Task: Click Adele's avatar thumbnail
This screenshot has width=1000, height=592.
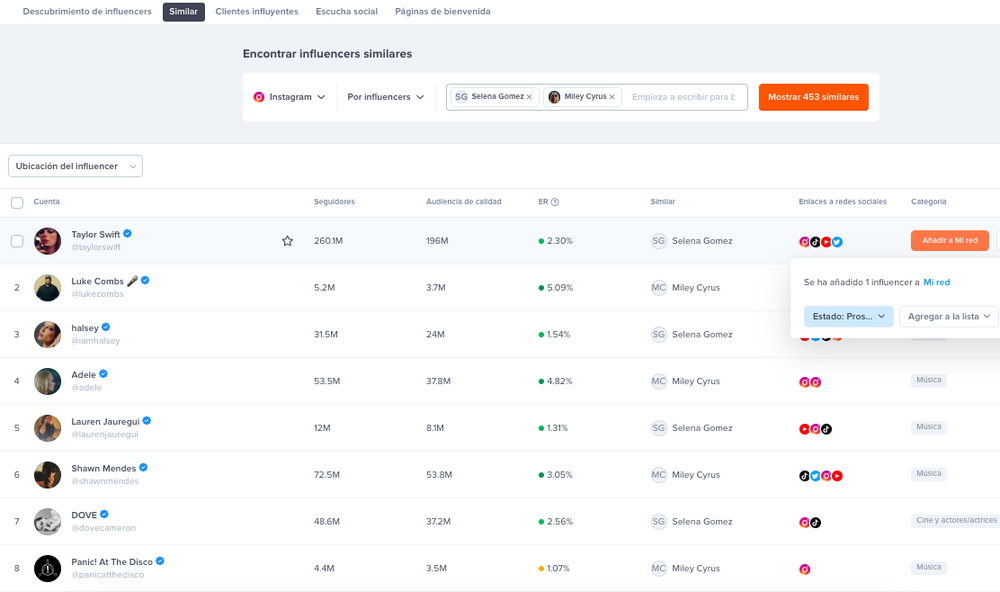Action: coord(47,381)
